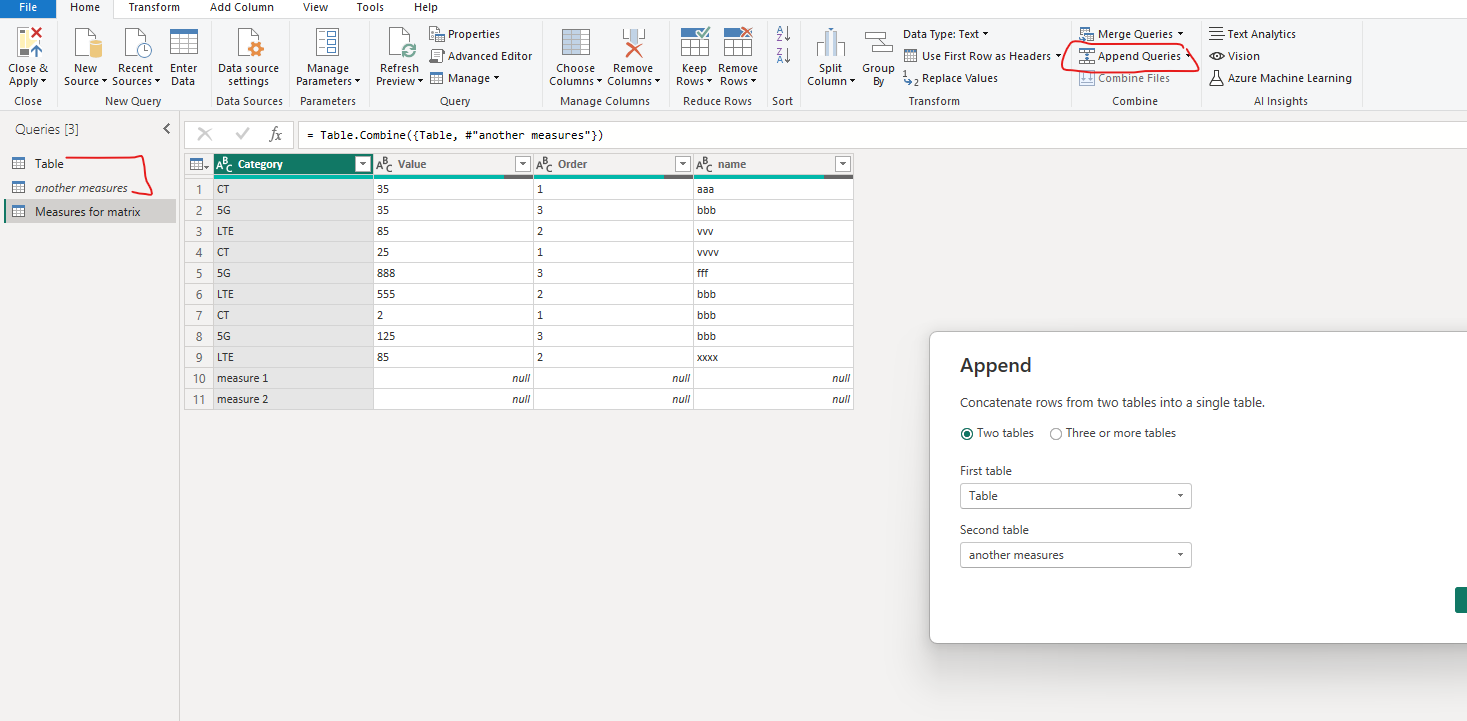Click the Remove Columns icon

[x=632, y=44]
